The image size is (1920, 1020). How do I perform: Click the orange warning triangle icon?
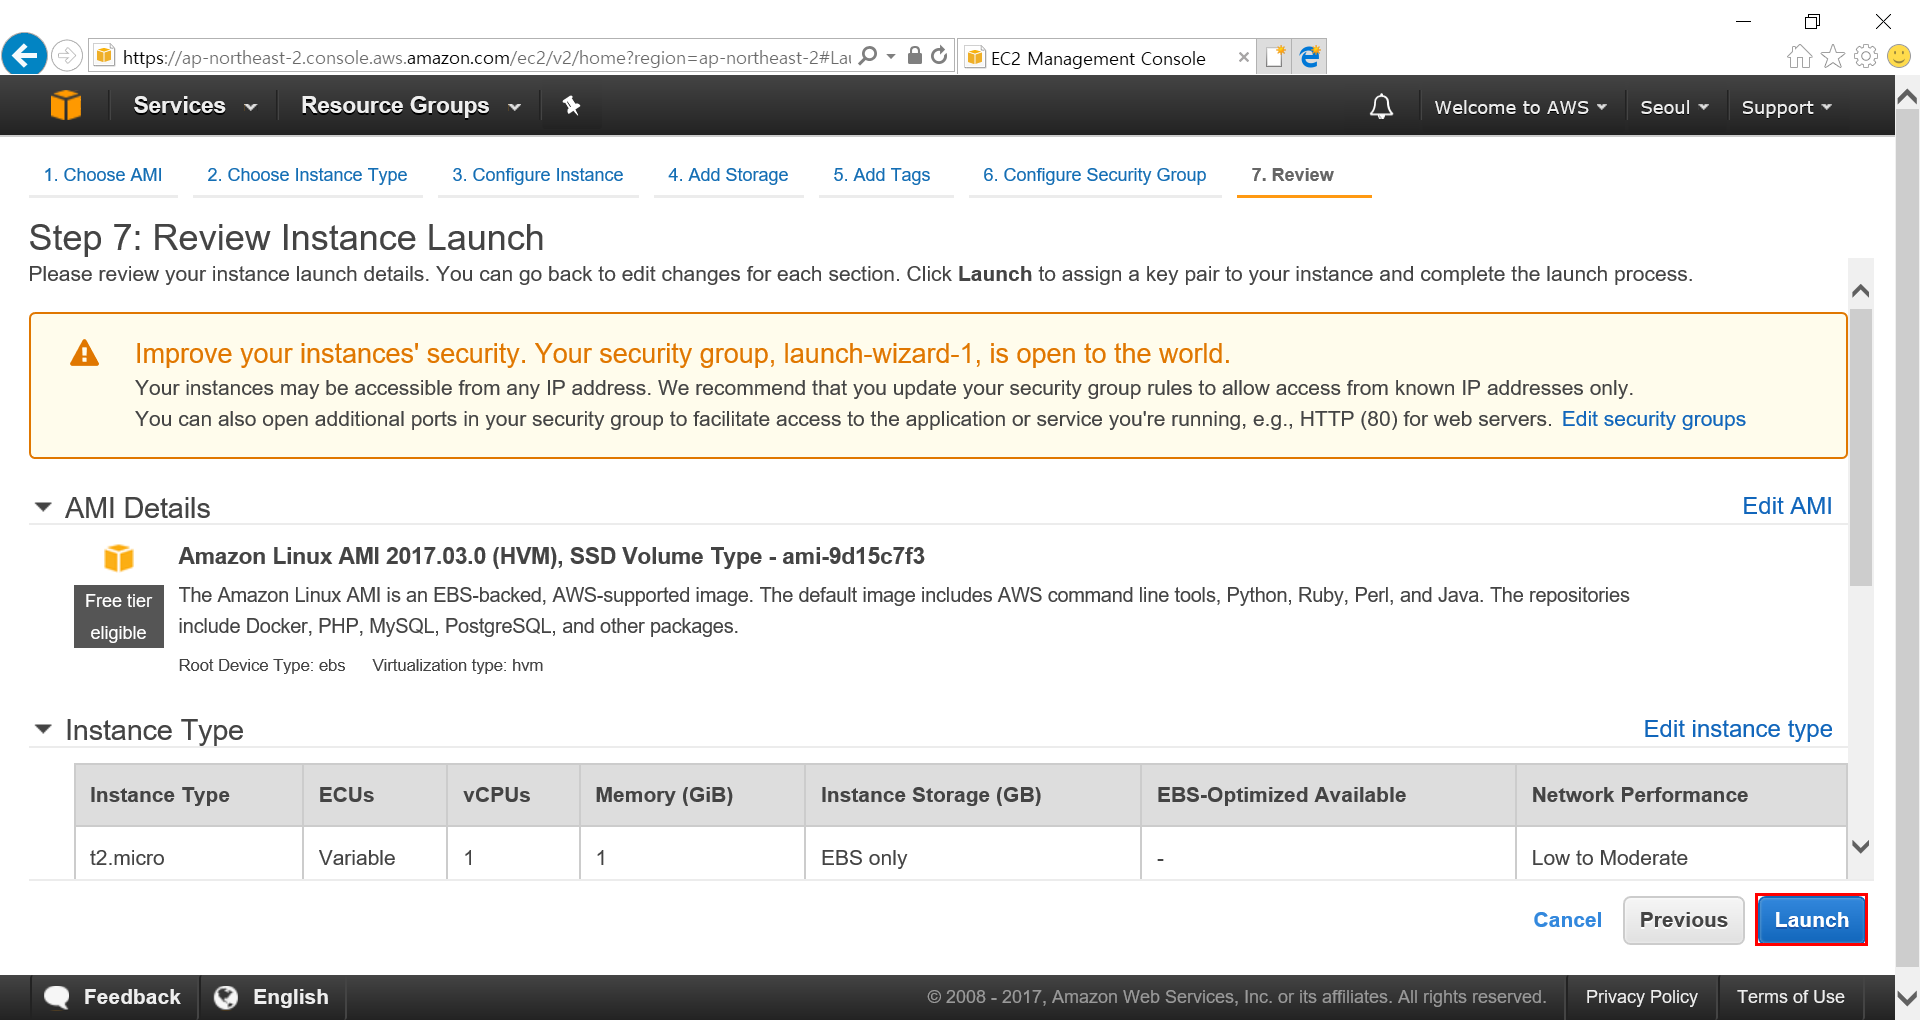coord(84,353)
